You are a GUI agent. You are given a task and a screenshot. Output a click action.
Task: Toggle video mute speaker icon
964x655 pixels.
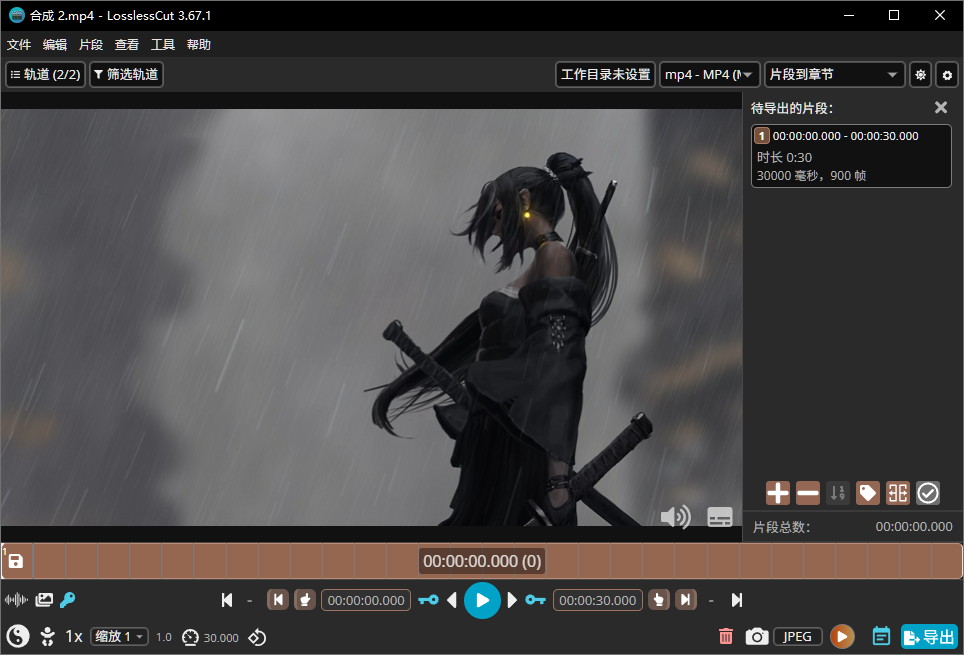tap(675, 517)
